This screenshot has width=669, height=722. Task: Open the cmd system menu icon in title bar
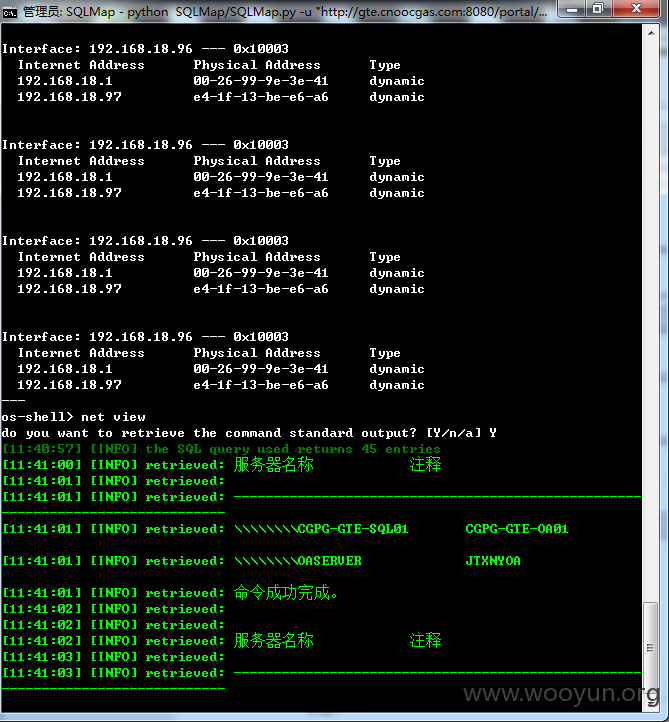[x=9, y=12]
